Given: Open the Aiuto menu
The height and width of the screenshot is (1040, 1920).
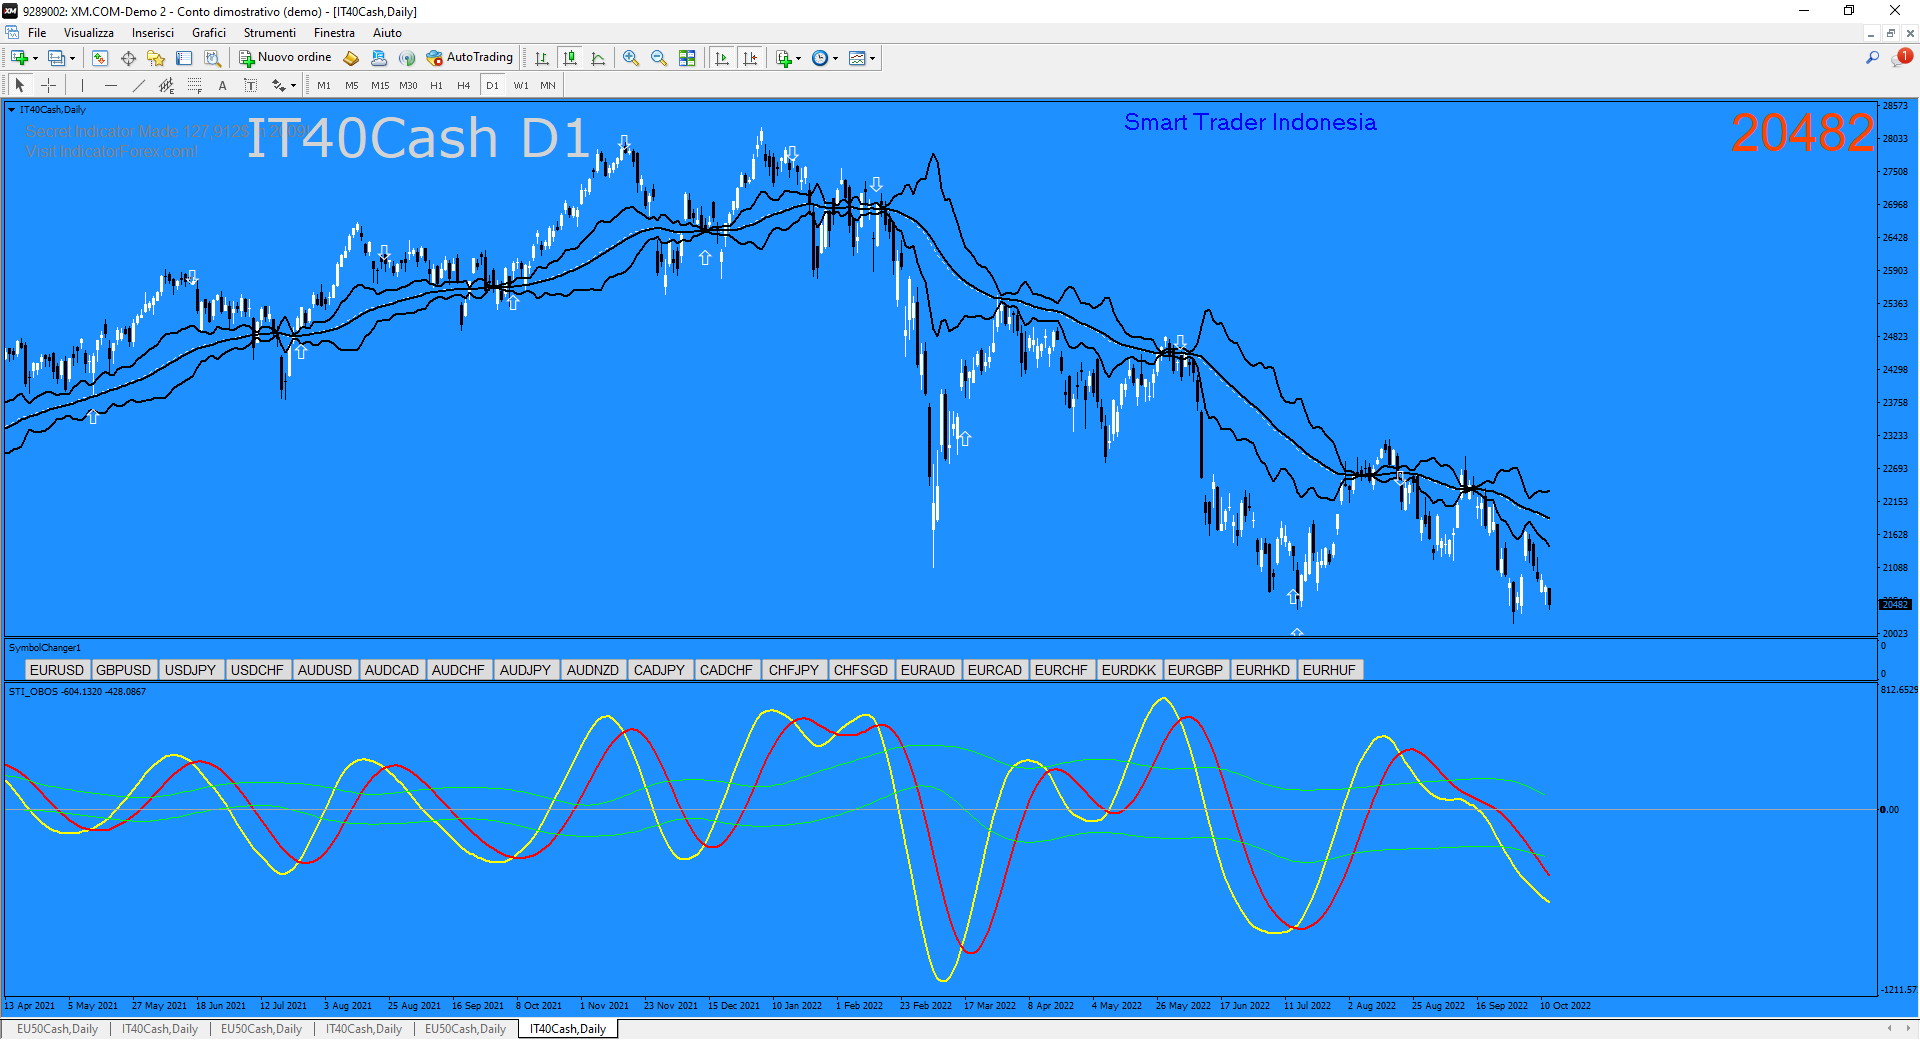Looking at the screenshot, I should tap(387, 33).
